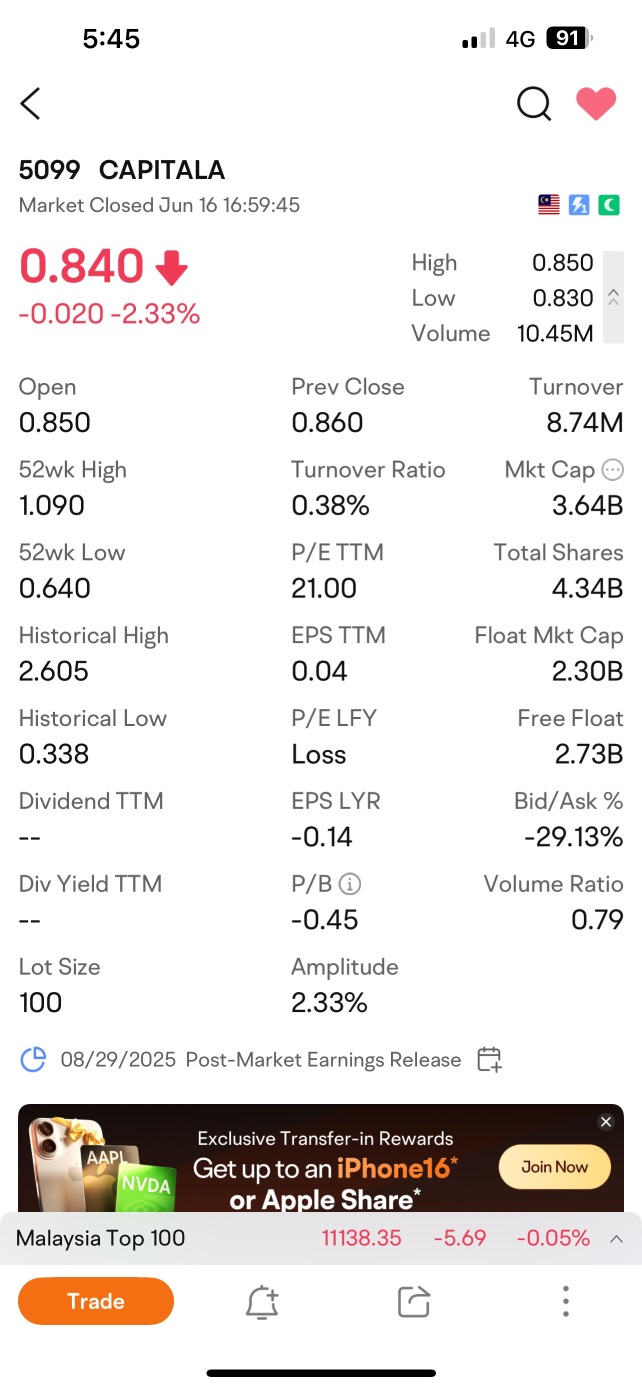The image size is (642, 1389).
Task: Expand the Malaysia Top 100 index bar
Action: click(x=617, y=1239)
